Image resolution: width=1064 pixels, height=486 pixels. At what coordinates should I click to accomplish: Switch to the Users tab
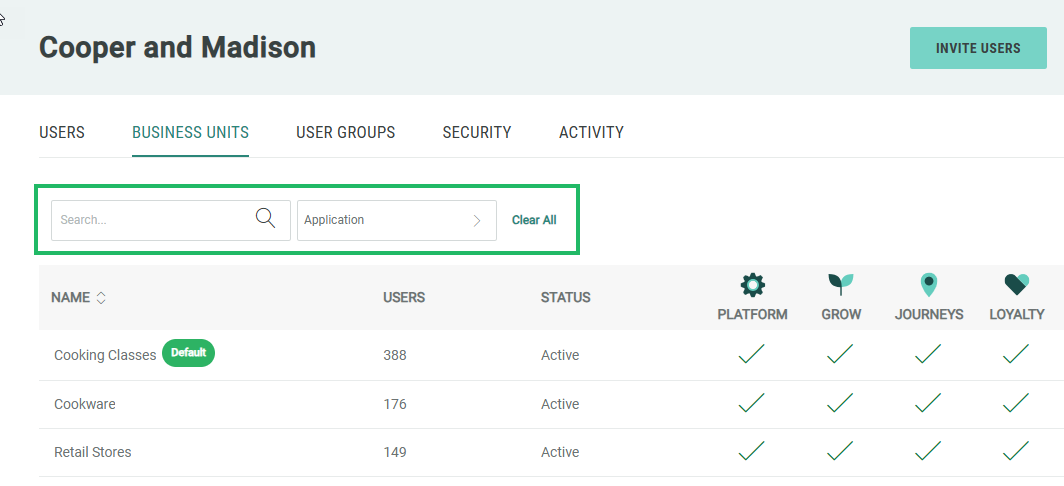pyautogui.click(x=62, y=132)
